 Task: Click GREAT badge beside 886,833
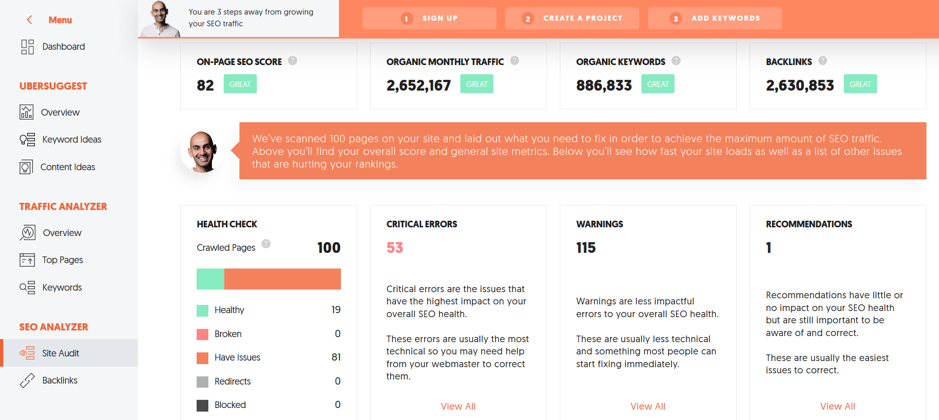coord(658,84)
